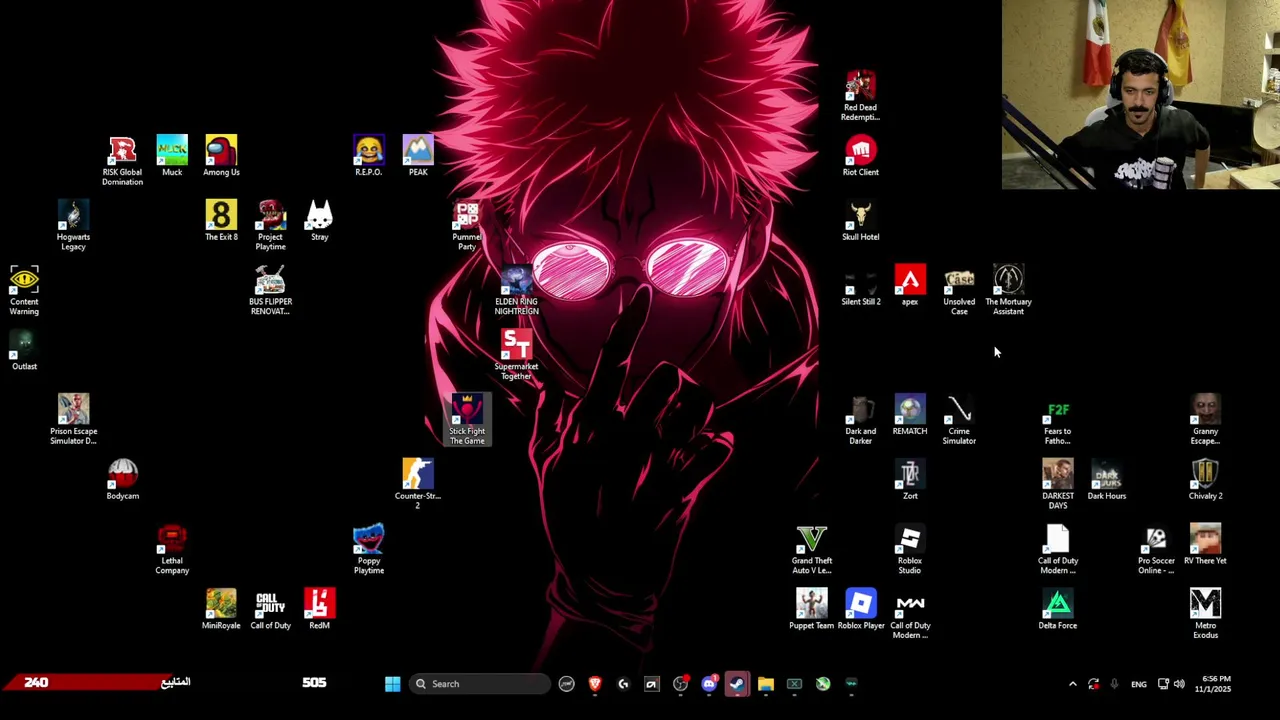Open the Unsolved Case shortcut
Image resolution: width=1280 pixels, height=720 pixels.
tap(959, 291)
